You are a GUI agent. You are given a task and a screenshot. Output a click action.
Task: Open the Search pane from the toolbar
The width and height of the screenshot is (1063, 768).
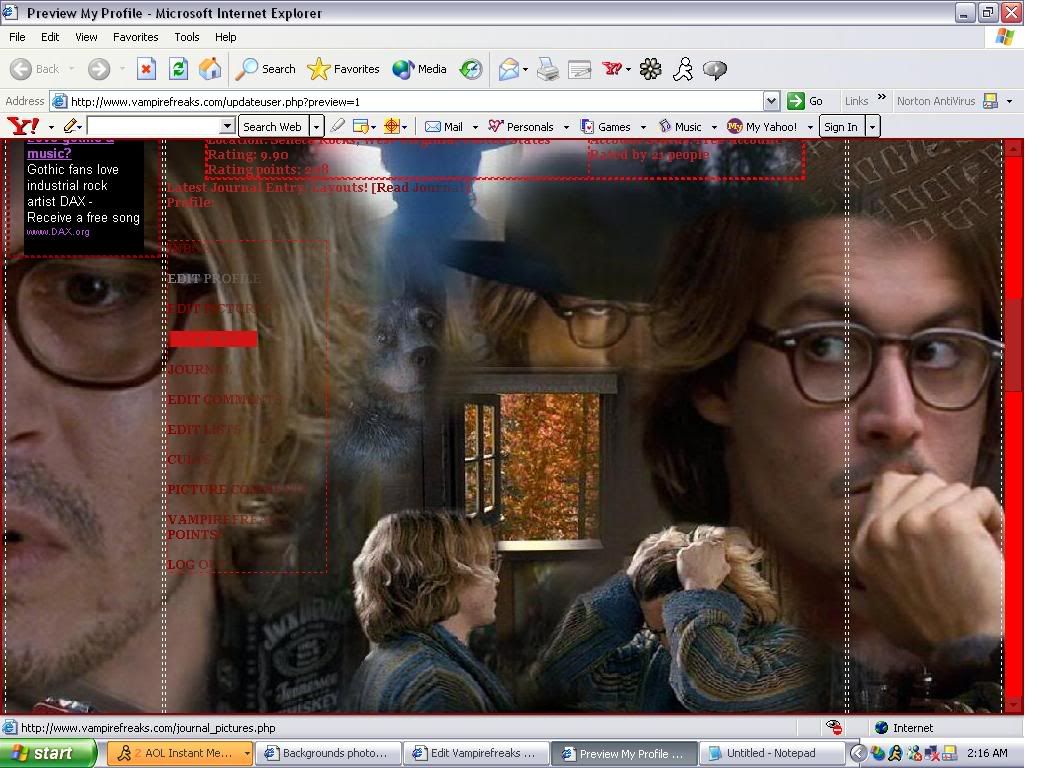coord(265,68)
